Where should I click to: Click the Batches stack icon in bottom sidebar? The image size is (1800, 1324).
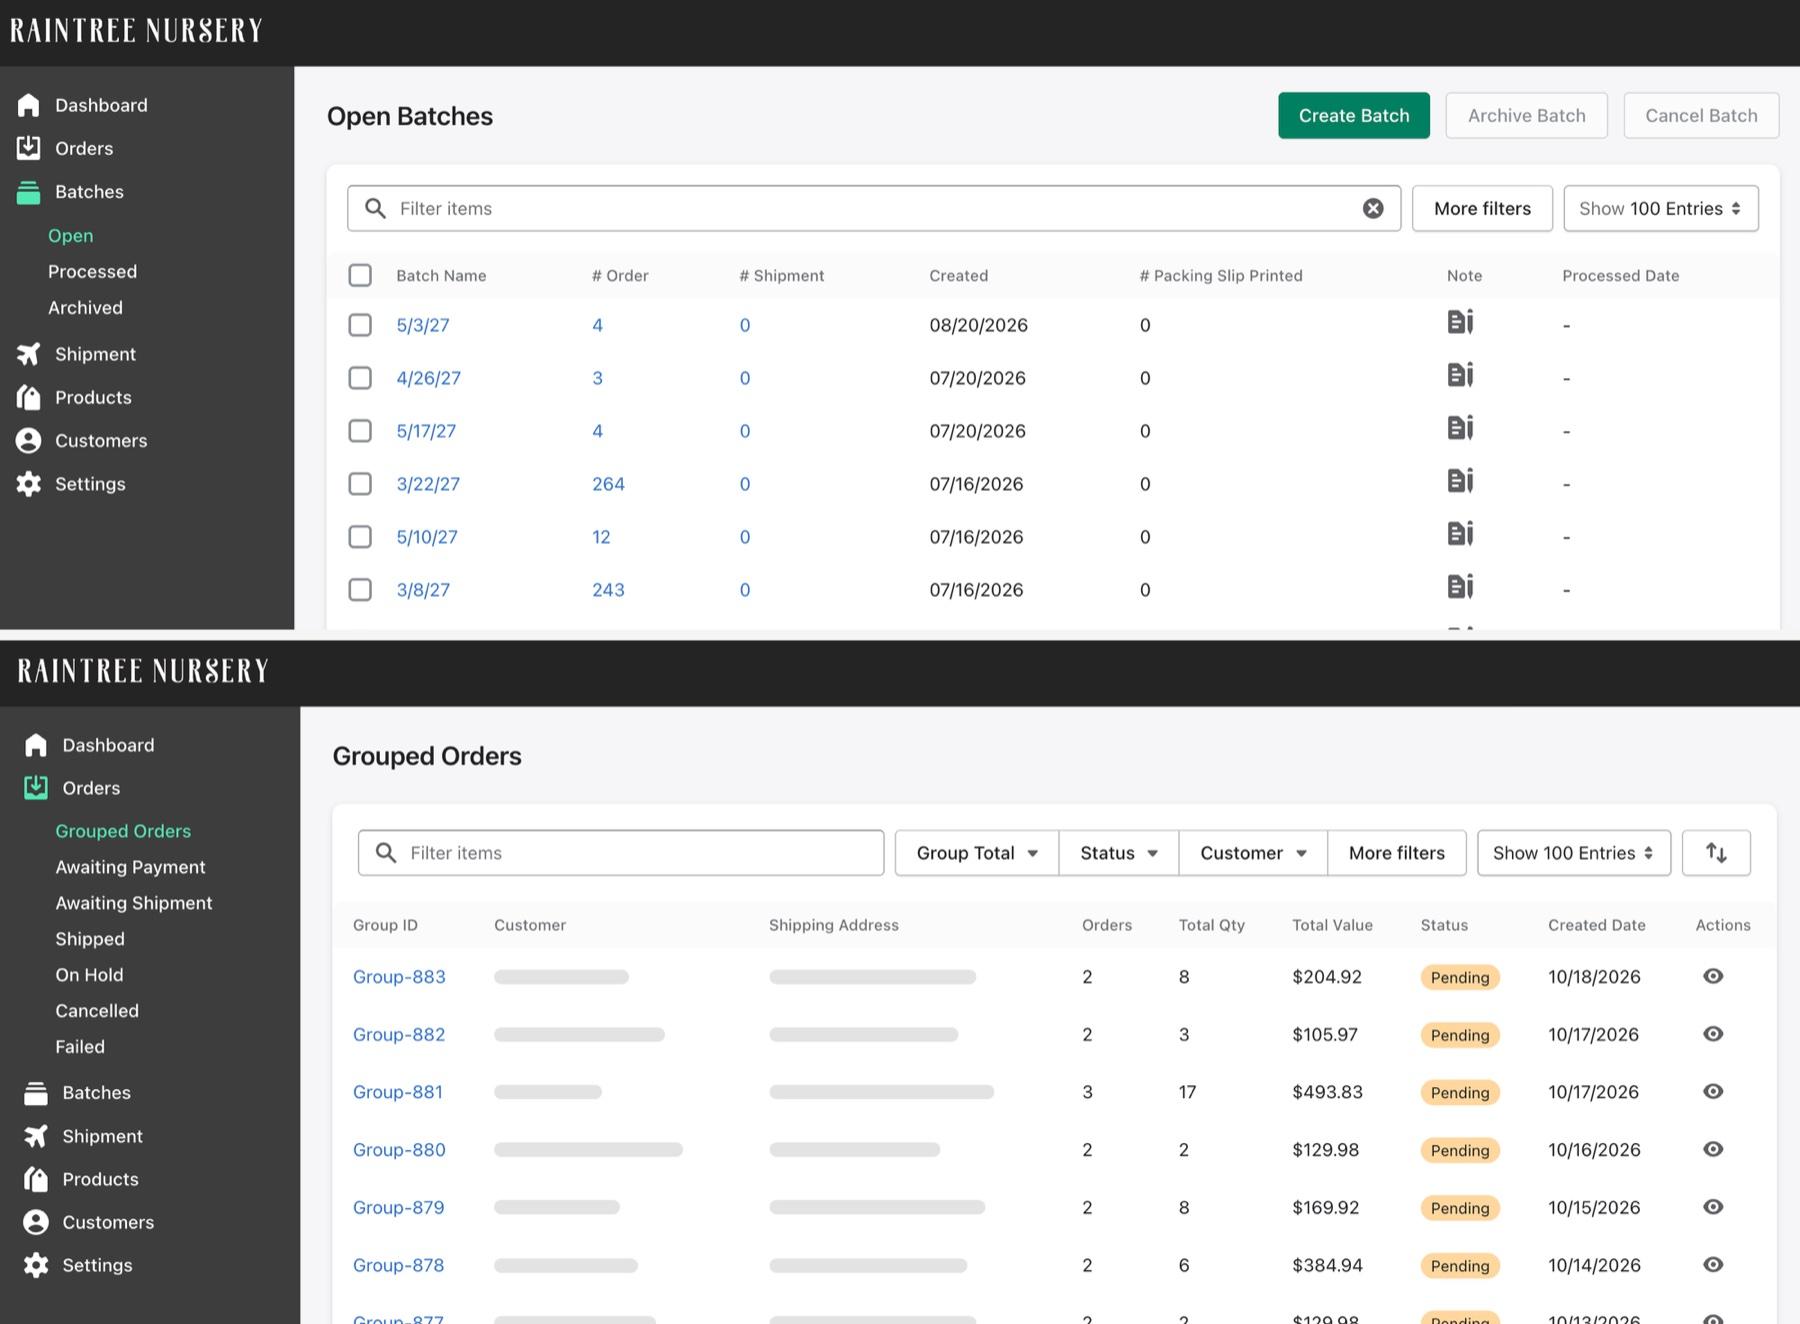pyautogui.click(x=36, y=1093)
